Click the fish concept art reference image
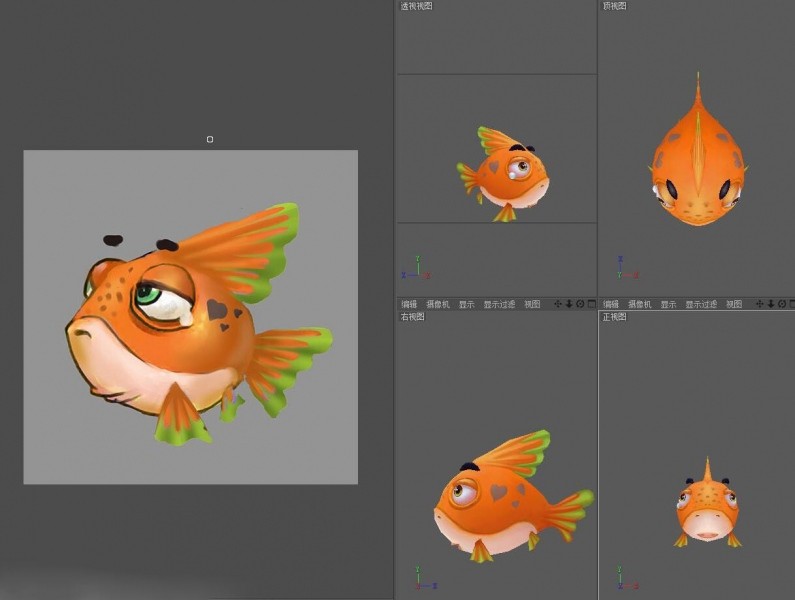Screen dimensions: 795x600 click(x=190, y=316)
